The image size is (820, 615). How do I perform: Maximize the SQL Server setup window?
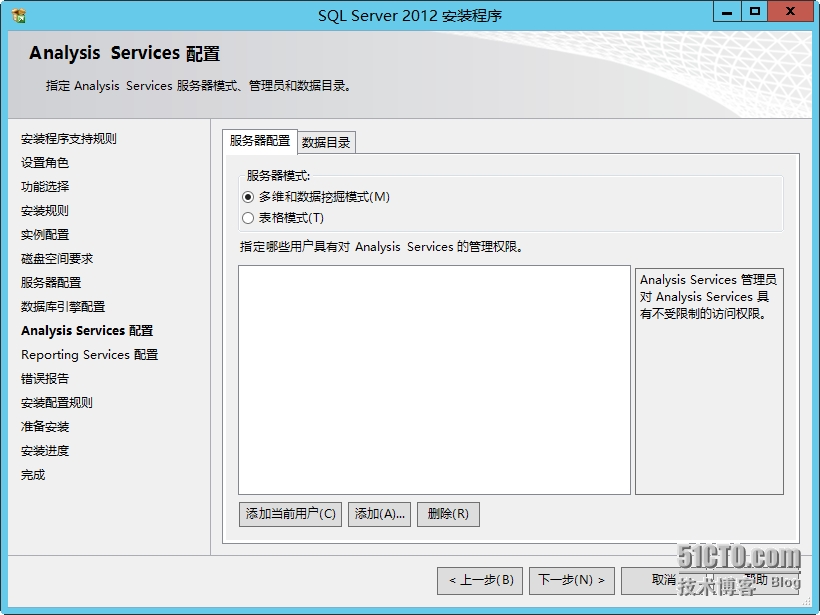click(754, 12)
